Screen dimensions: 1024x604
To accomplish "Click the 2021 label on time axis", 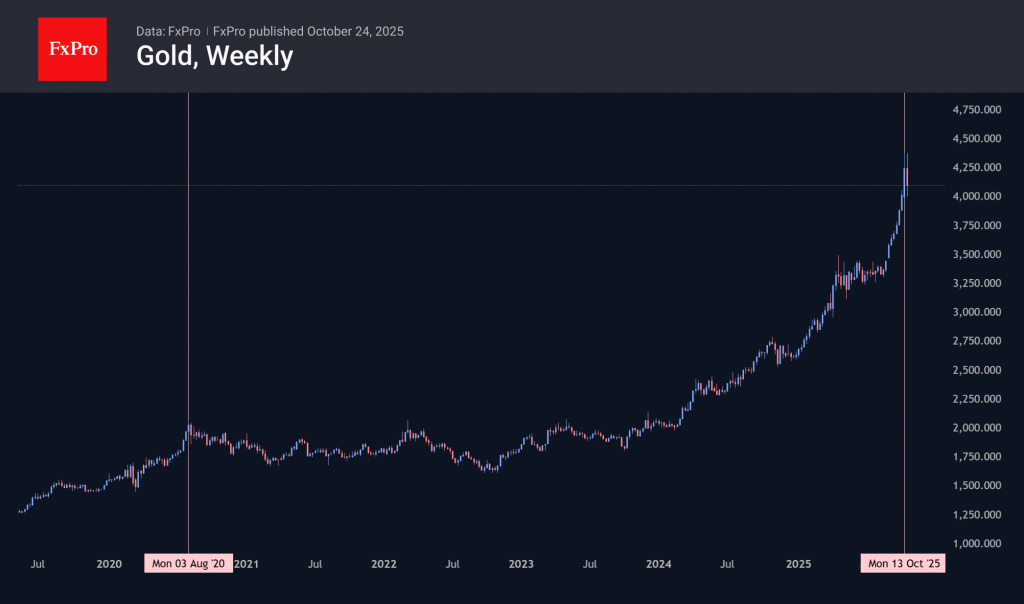I will coord(247,564).
